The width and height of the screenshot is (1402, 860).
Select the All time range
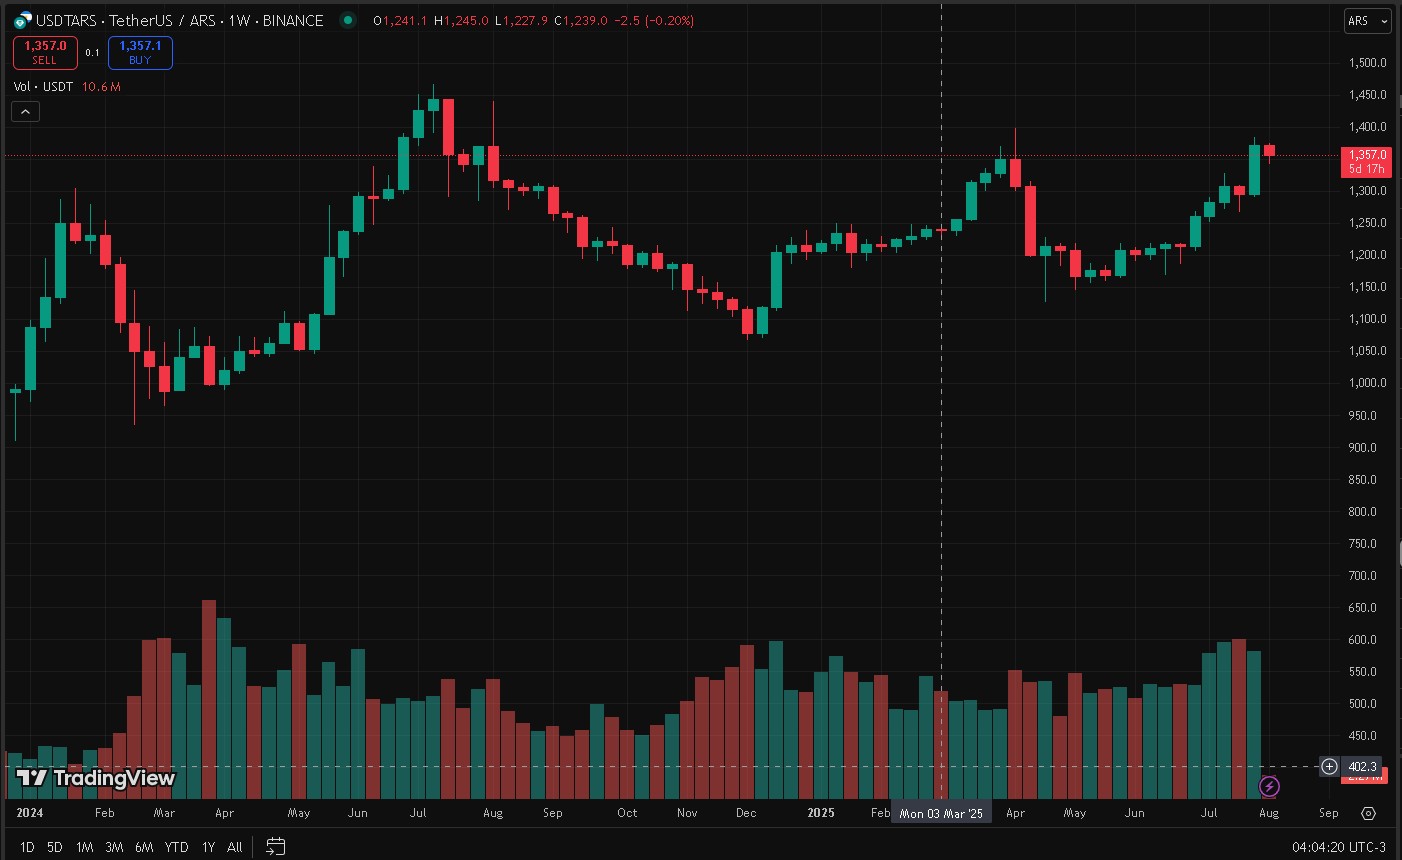pos(235,847)
